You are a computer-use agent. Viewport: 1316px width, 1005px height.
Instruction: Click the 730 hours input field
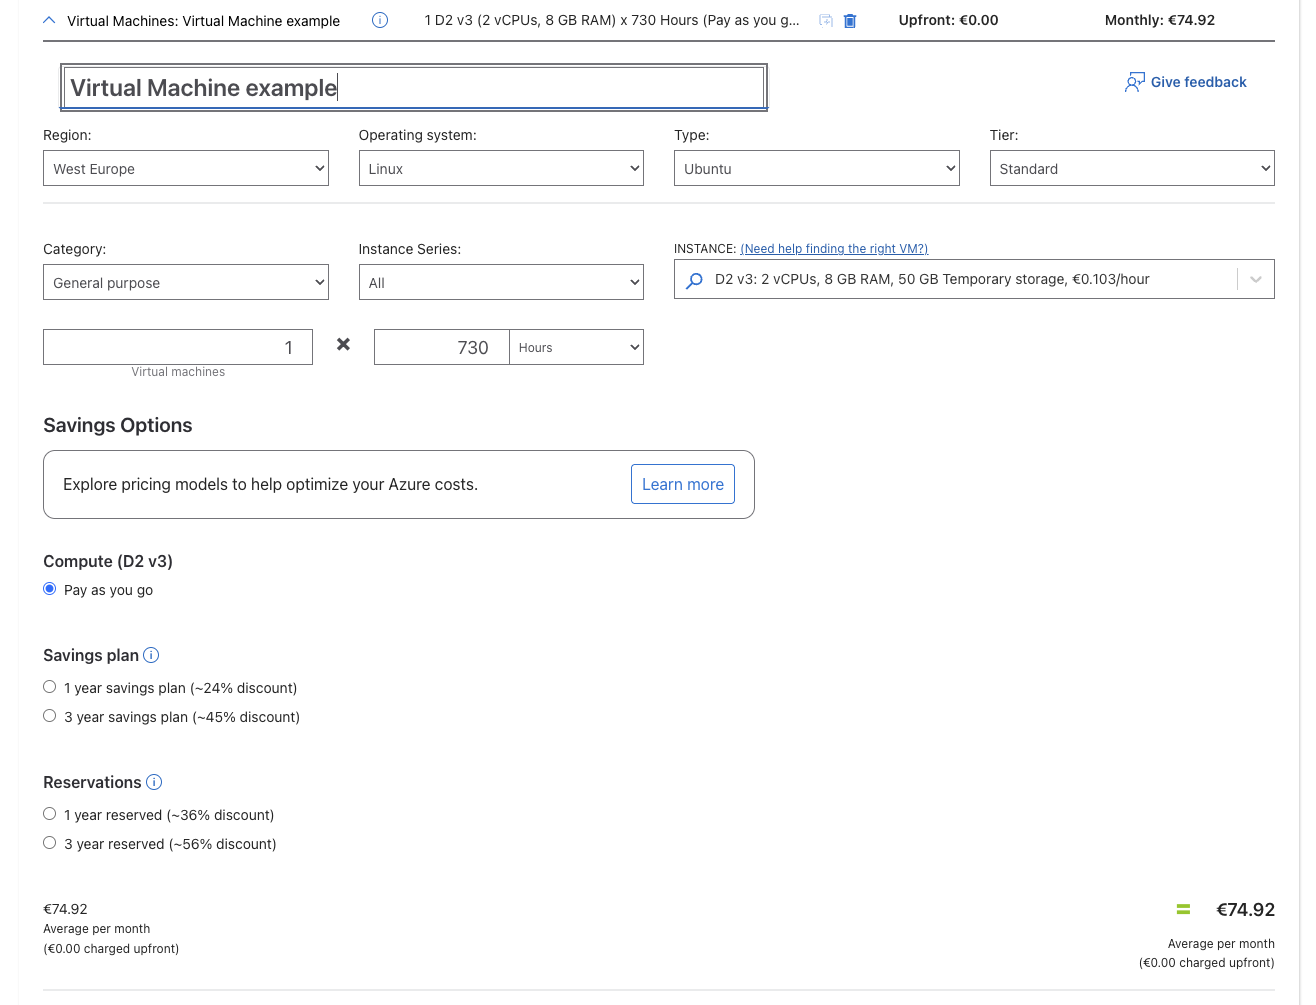(441, 347)
